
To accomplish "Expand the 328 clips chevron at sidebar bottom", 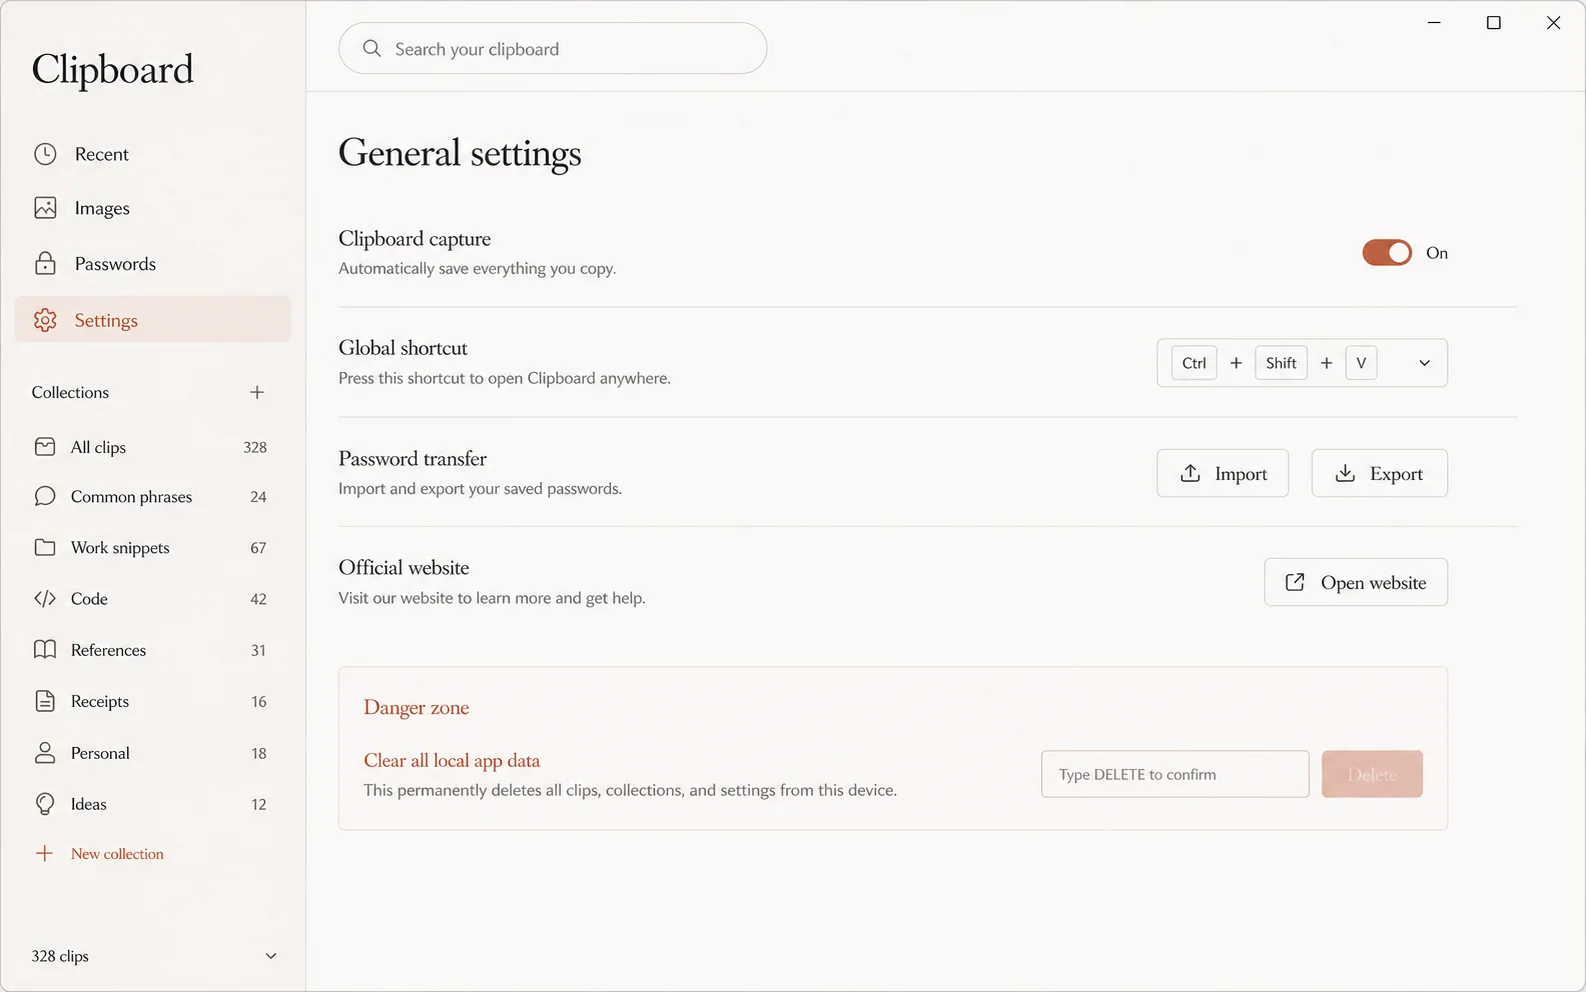I will click(271, 956).
